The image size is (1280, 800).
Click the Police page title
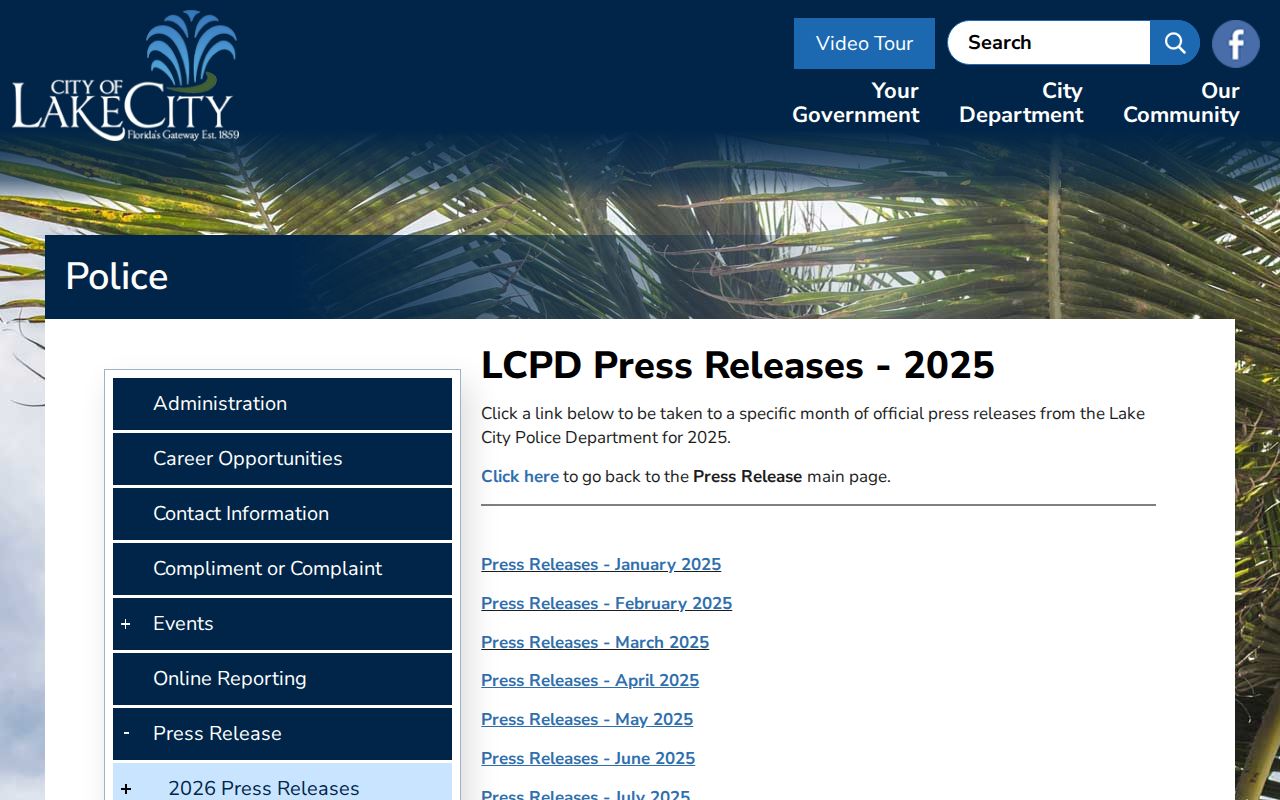click(x=117, y=277)
